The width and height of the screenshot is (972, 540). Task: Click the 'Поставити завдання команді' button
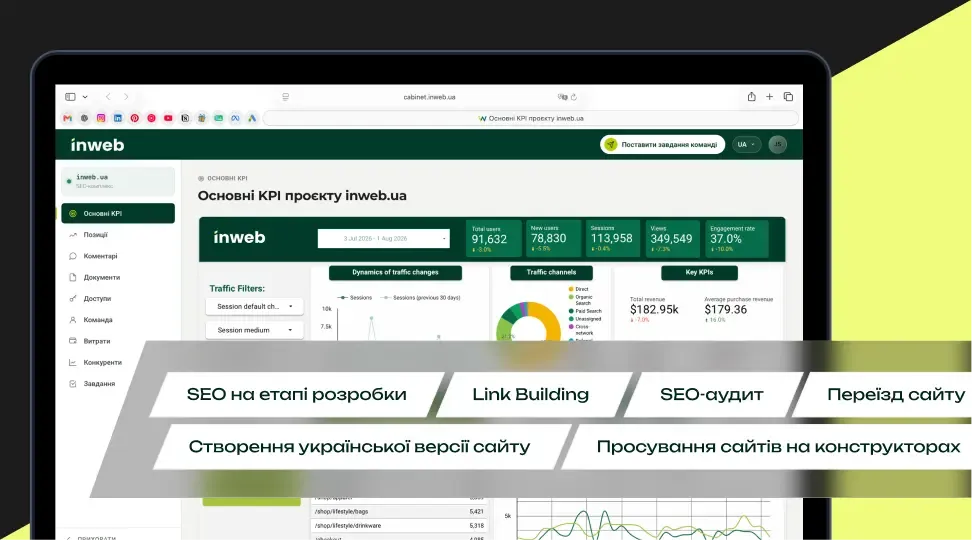click(x=662, y=144)
